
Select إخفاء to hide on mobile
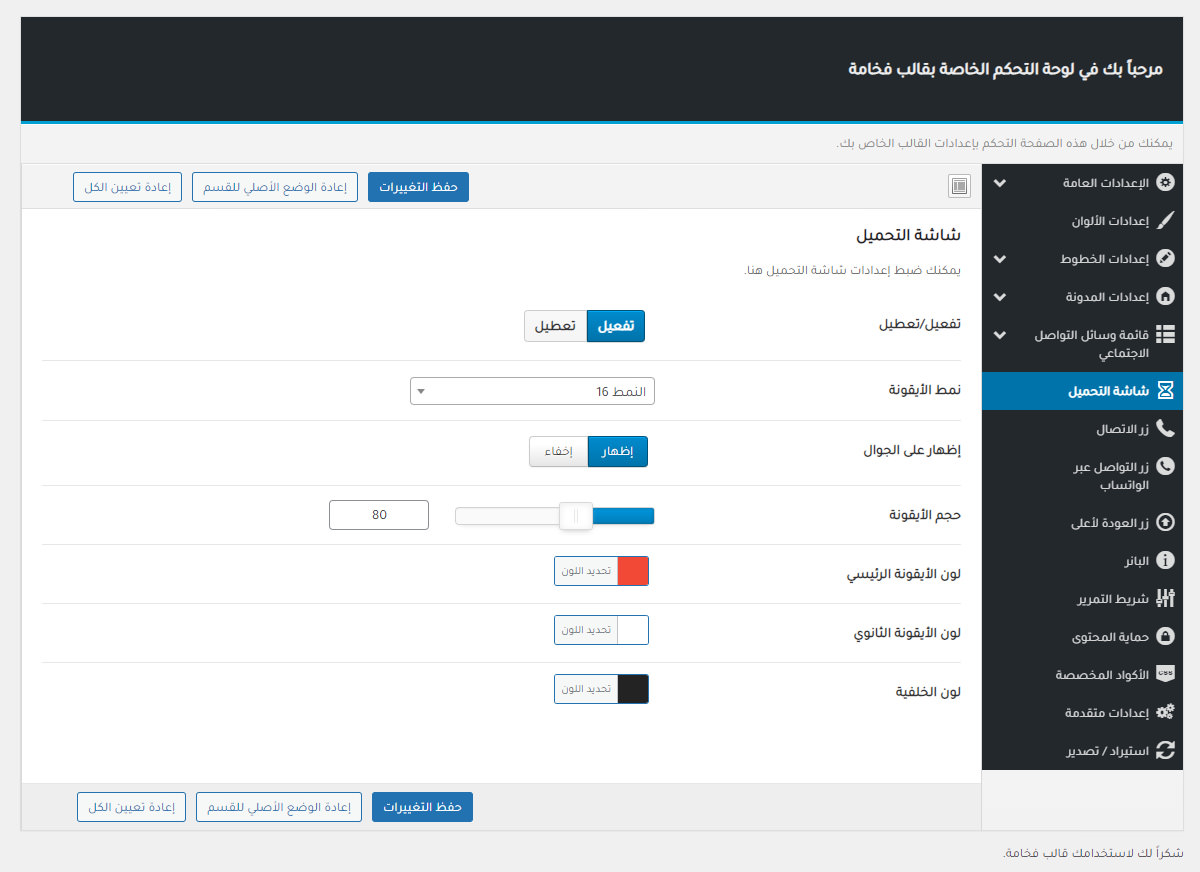click(x=558, y=452)
